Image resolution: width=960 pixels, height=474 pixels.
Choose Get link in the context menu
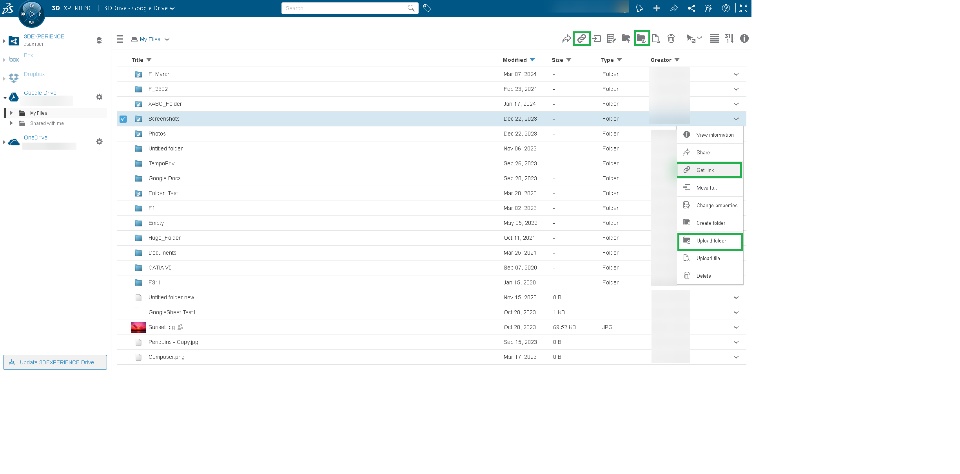click(x=710, y=170)
